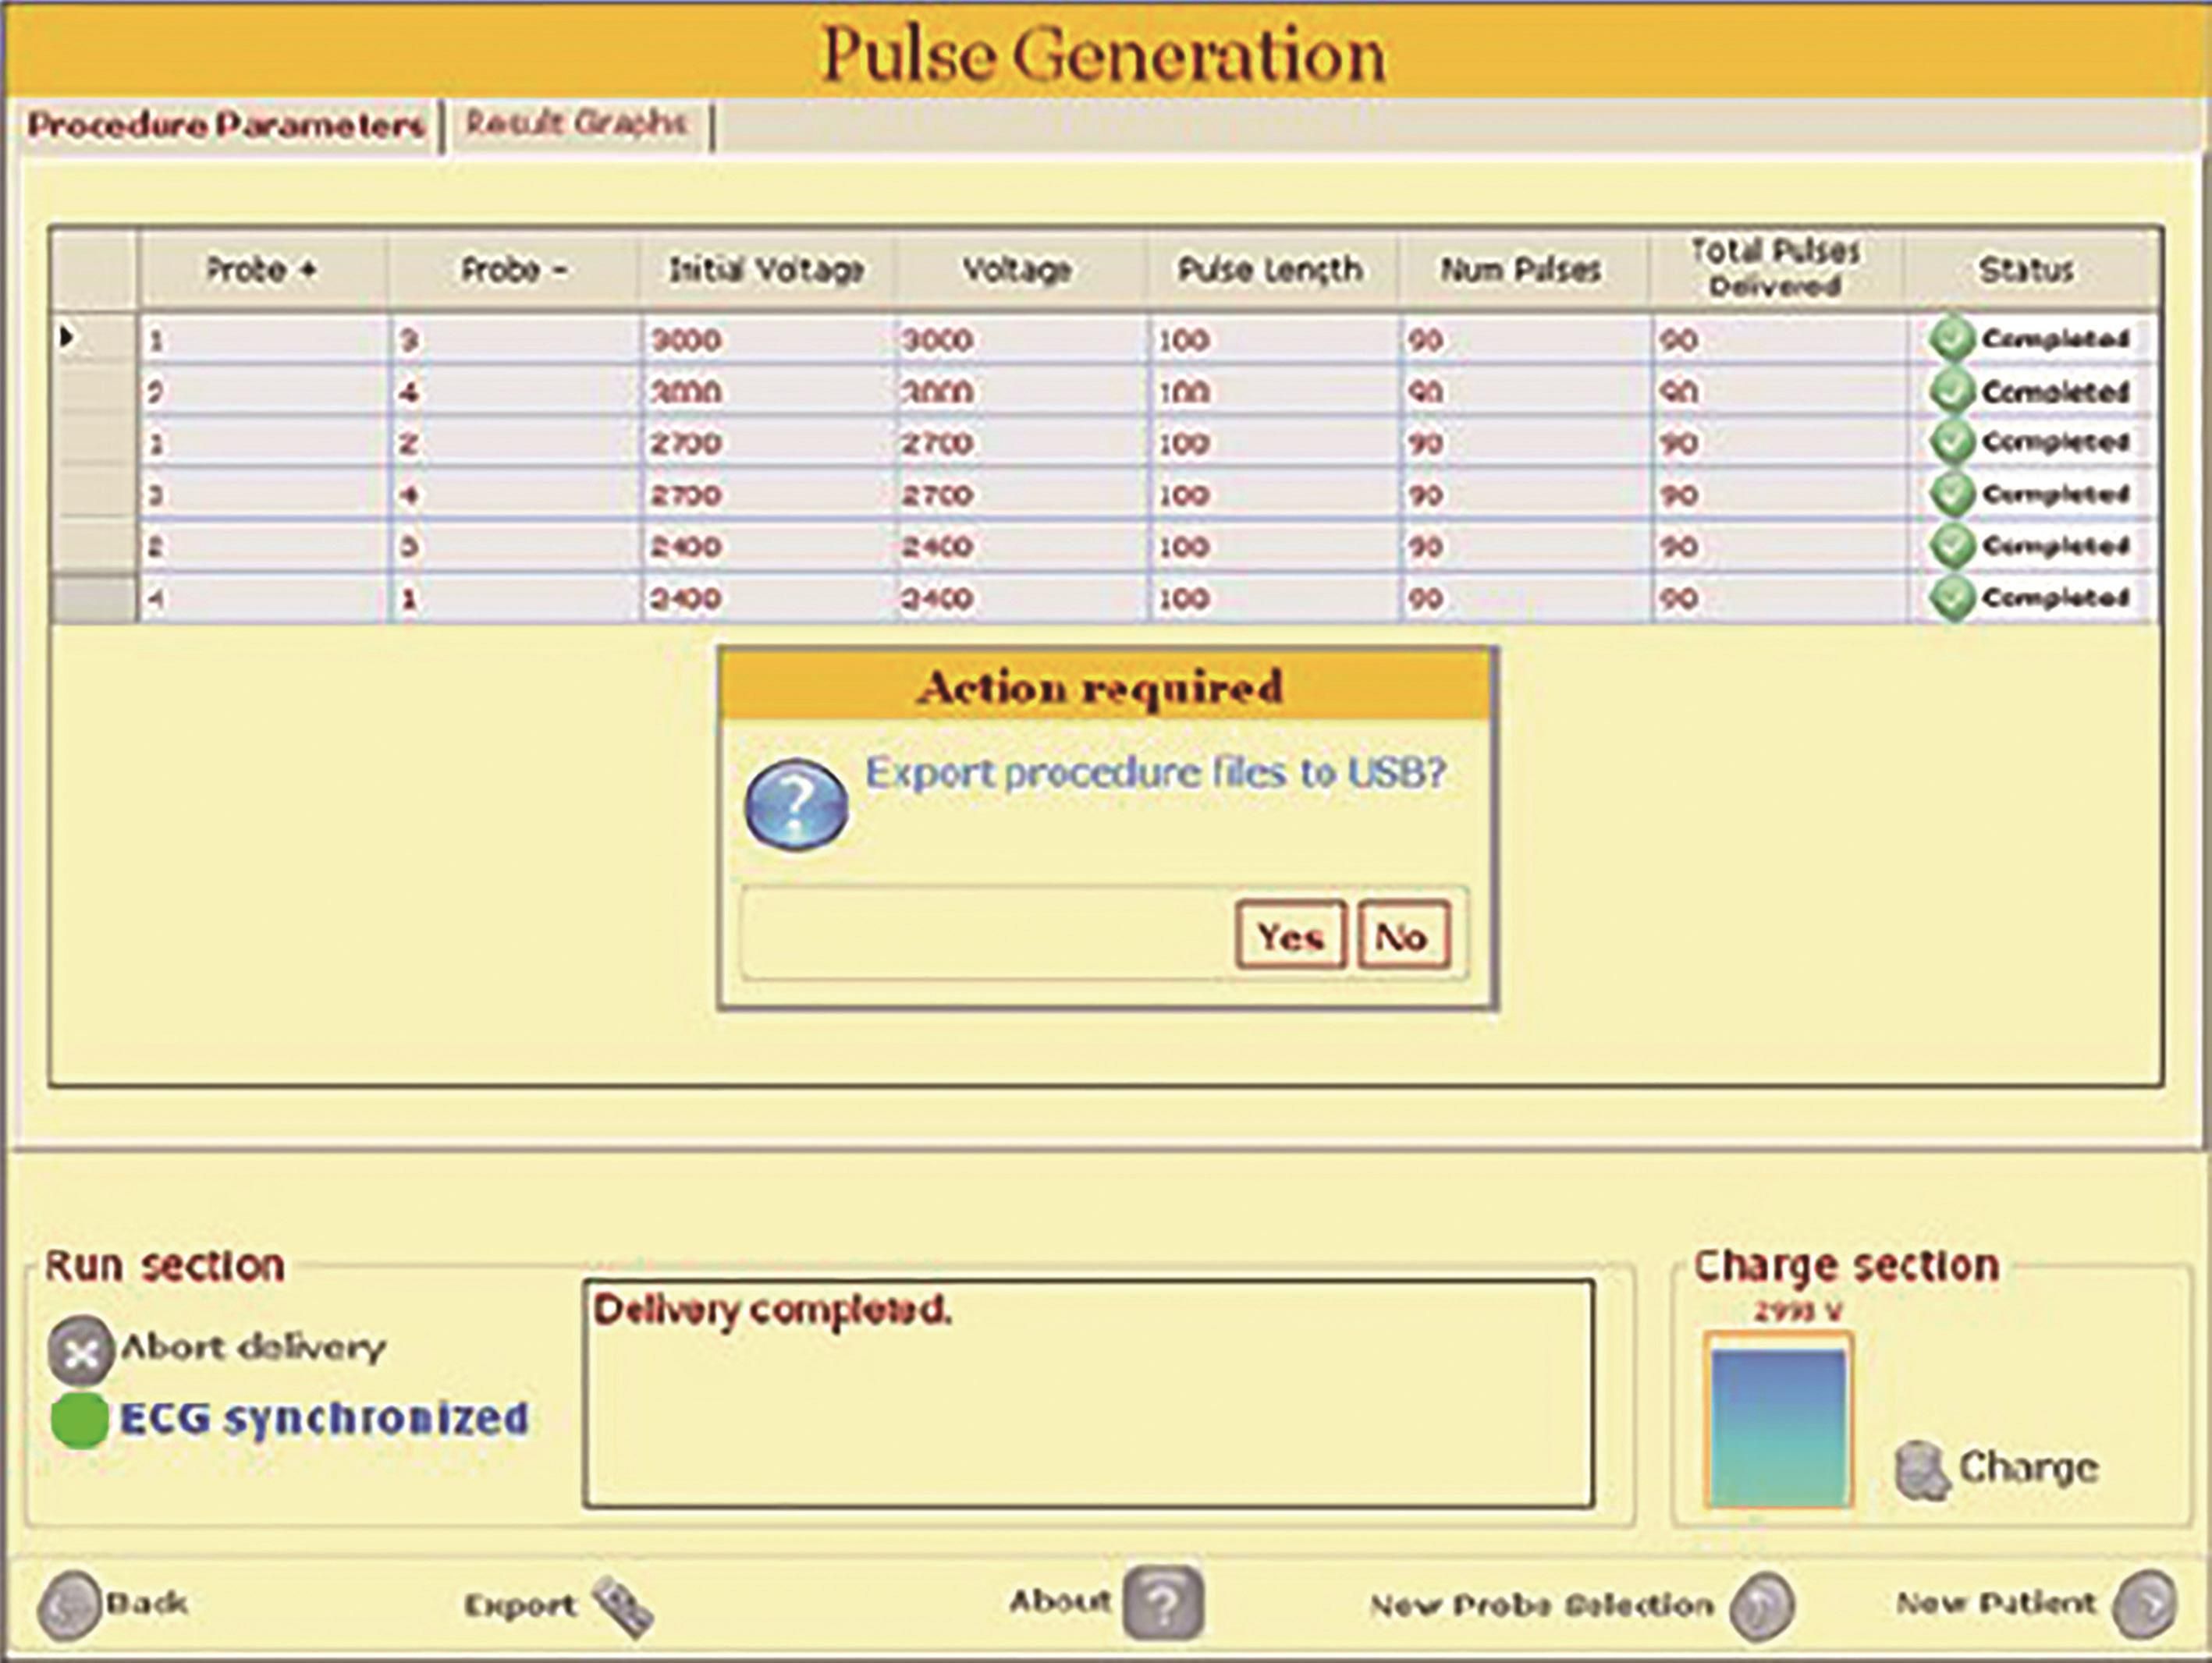Confirm export by clicking Yes
This screenshot has width=2212, height=1663.
tap(1290, 936)
